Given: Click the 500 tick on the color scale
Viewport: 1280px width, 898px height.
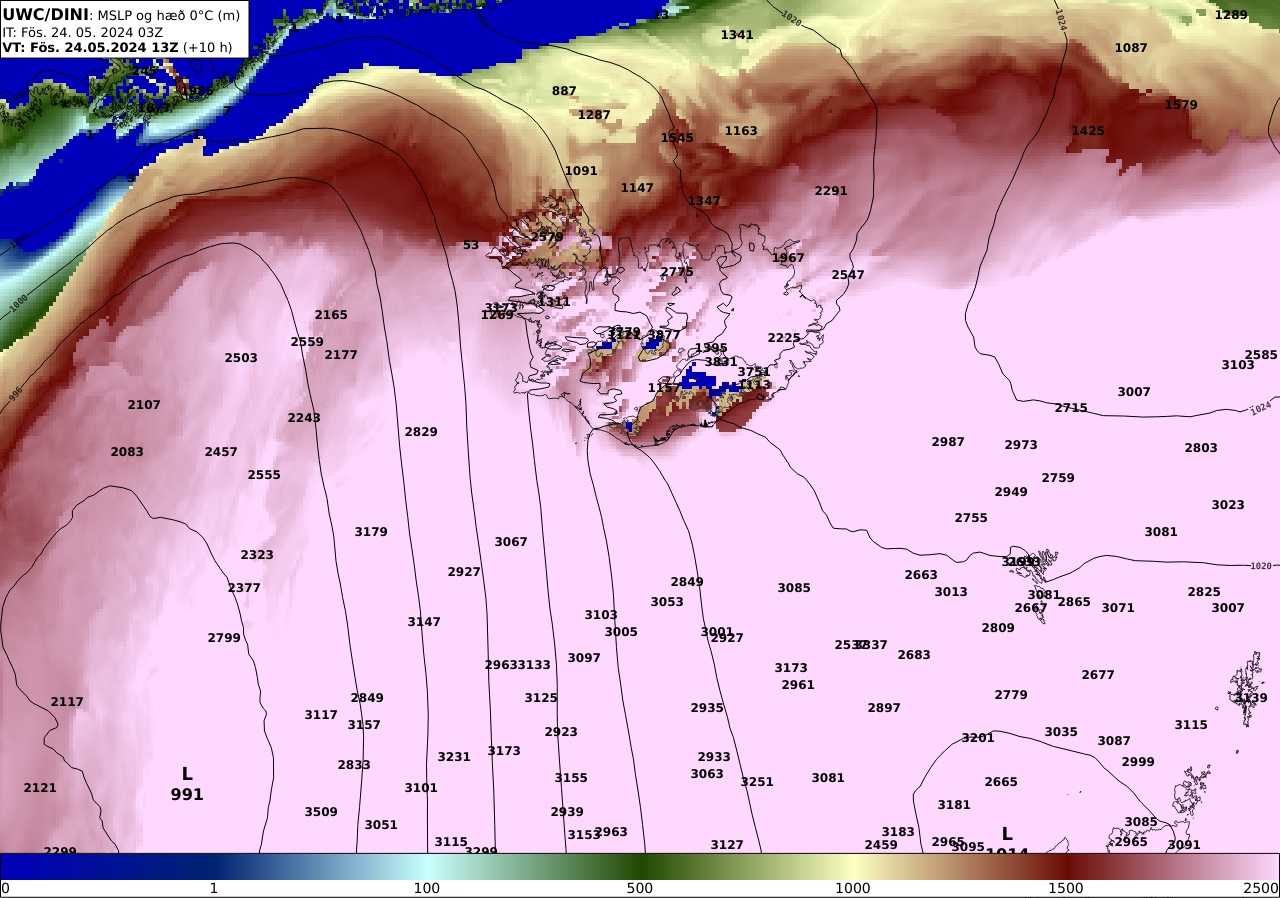Looking at the screenshot, I should [x=640, y=888].
